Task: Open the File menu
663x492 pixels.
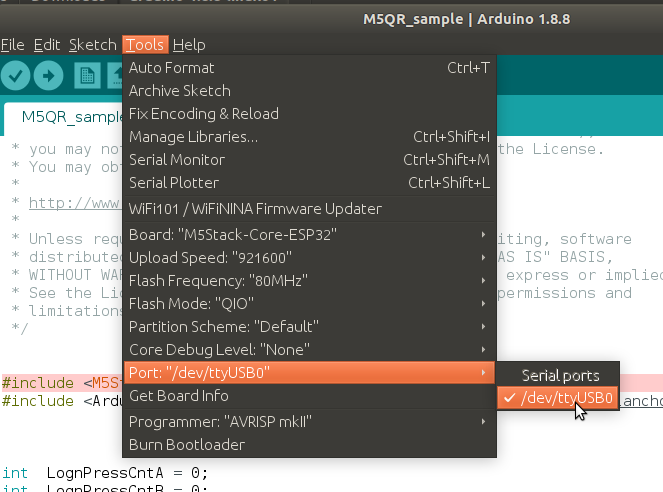Action: pyautogui.click(x=13, y=45)
